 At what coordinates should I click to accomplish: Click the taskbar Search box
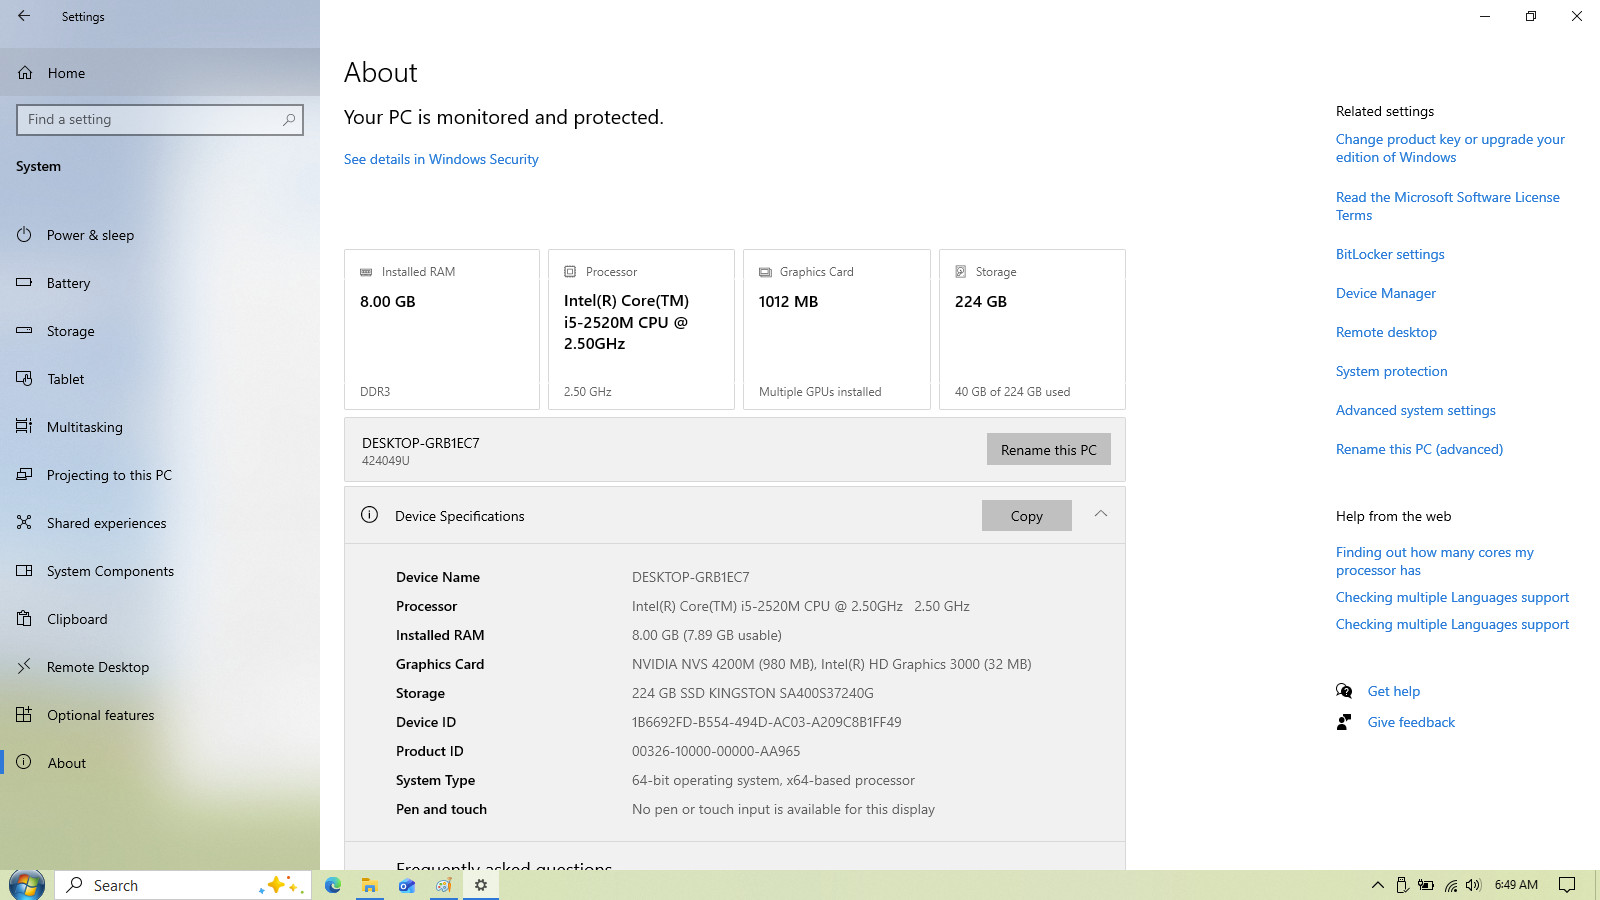pos(184,885)
